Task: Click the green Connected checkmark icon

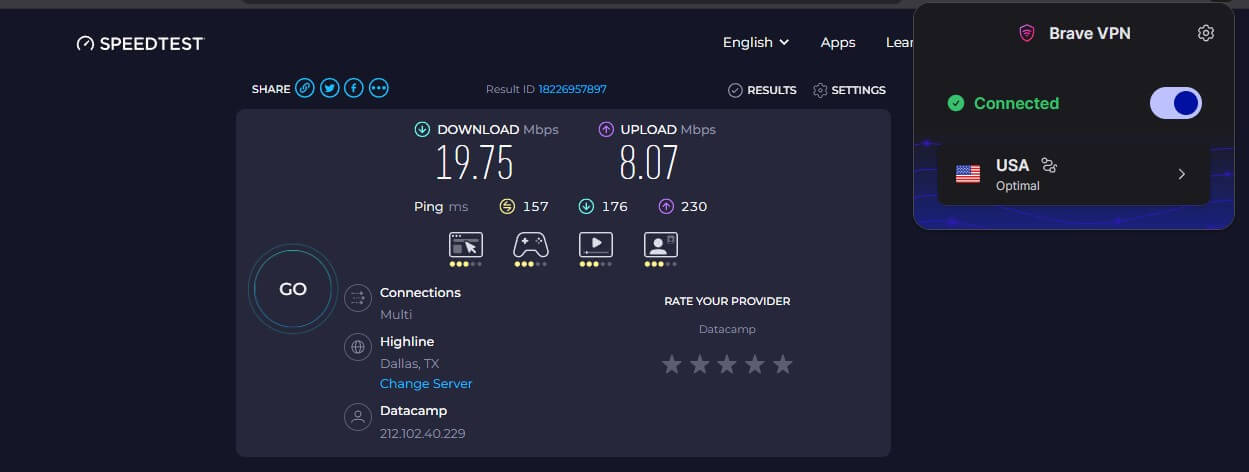Action: pos(956,103)
